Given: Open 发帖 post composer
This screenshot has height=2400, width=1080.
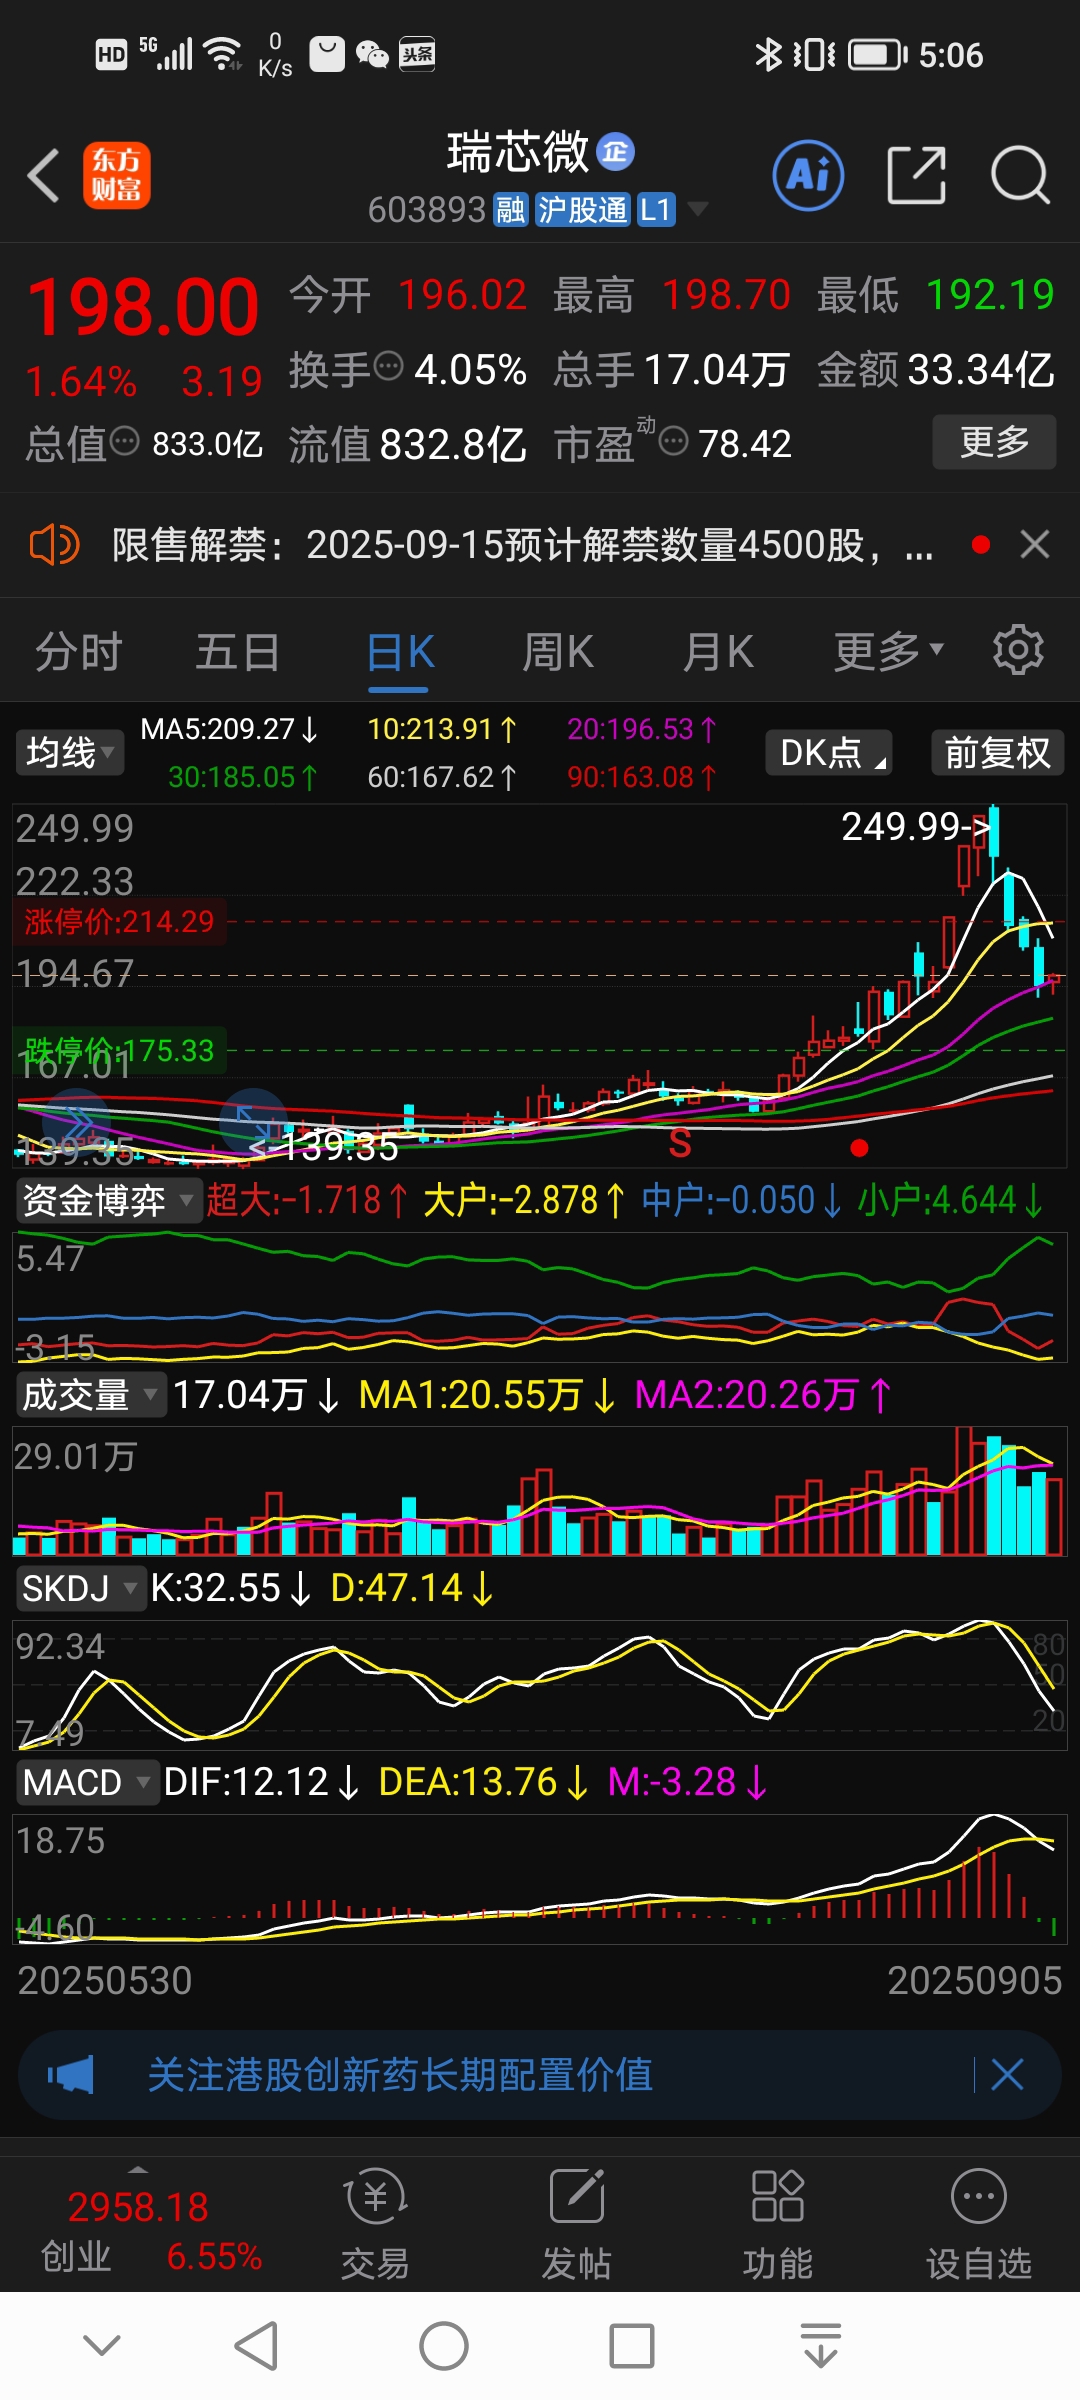Looking at the screenshot, I should click(x=577, y=2224).
